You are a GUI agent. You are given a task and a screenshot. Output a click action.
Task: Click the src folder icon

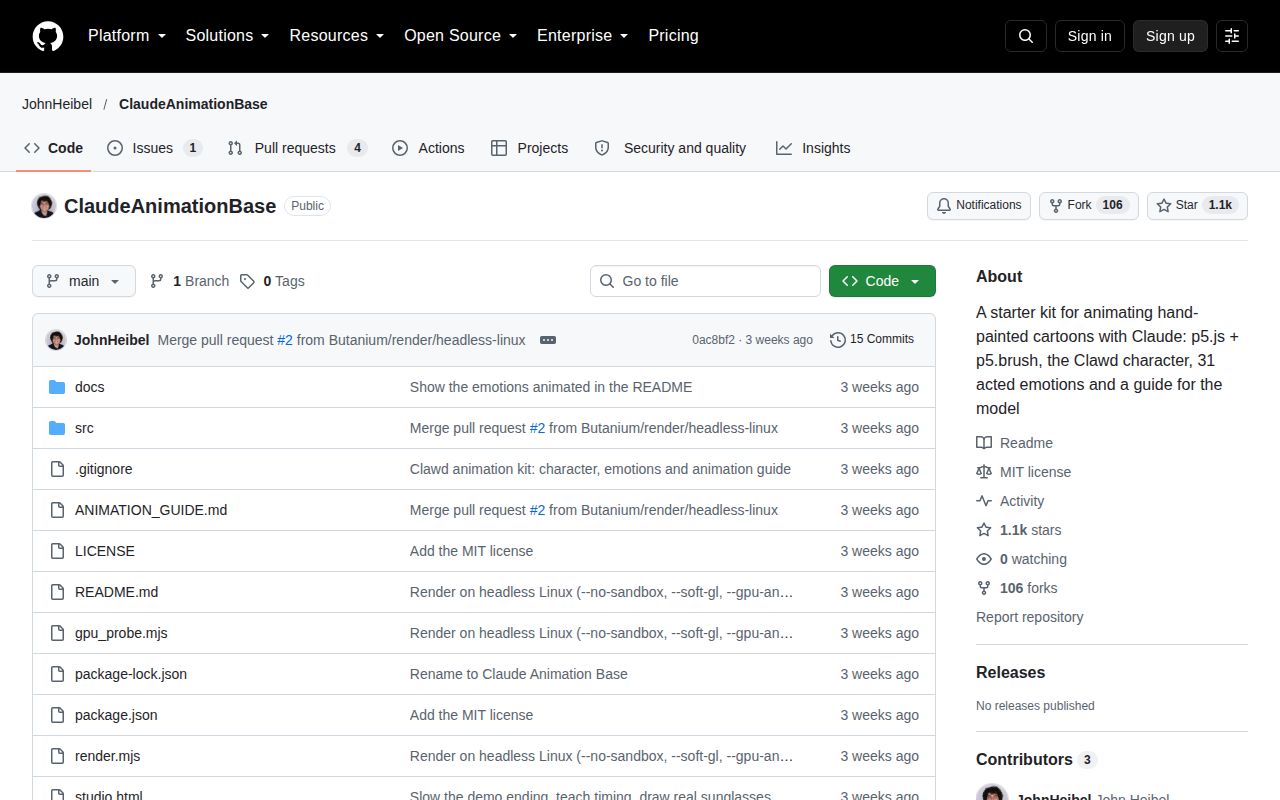click(x=57, y=428)
